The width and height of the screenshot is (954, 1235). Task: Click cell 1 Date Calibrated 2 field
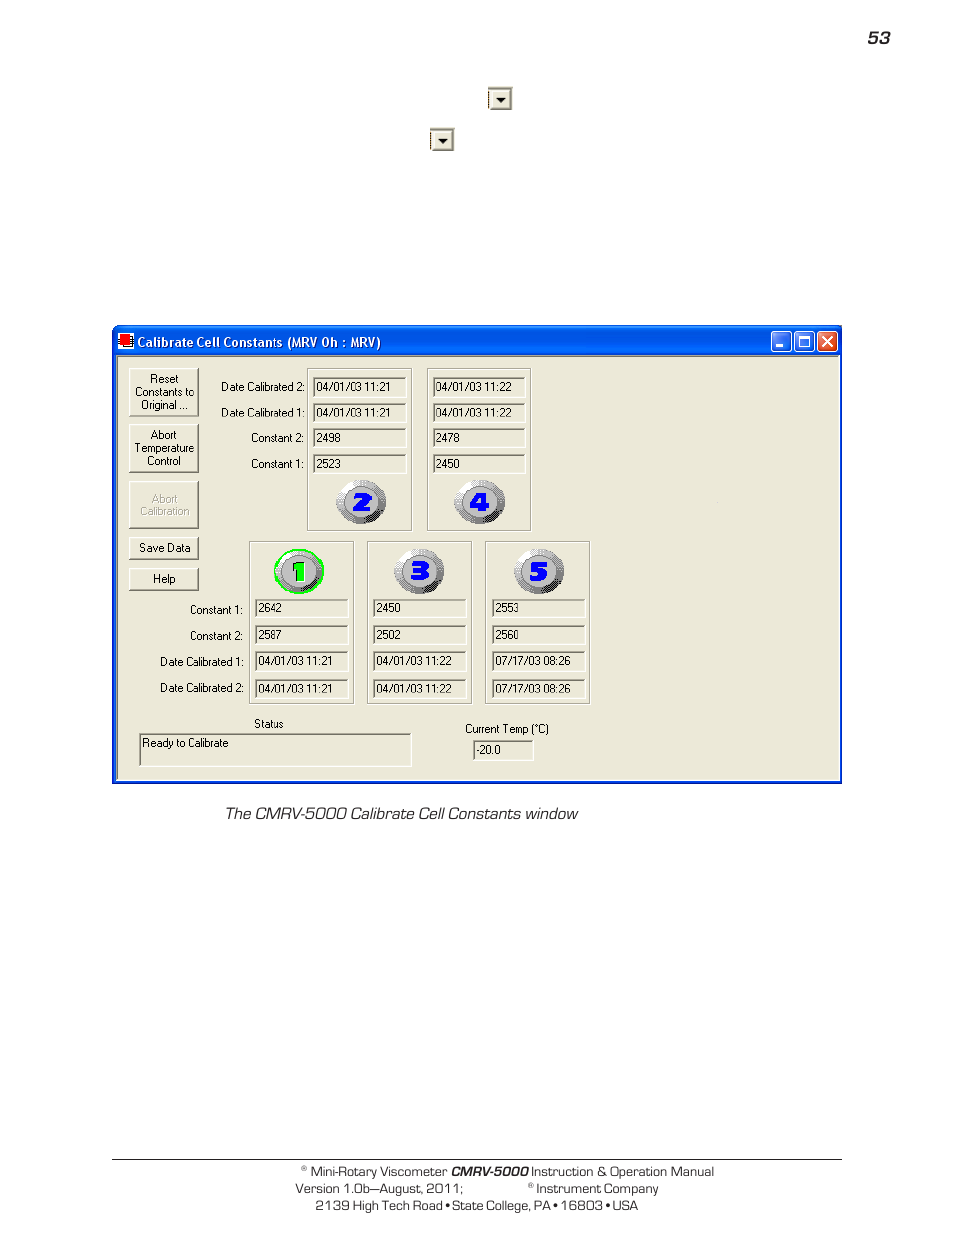[x=302, y=688]
